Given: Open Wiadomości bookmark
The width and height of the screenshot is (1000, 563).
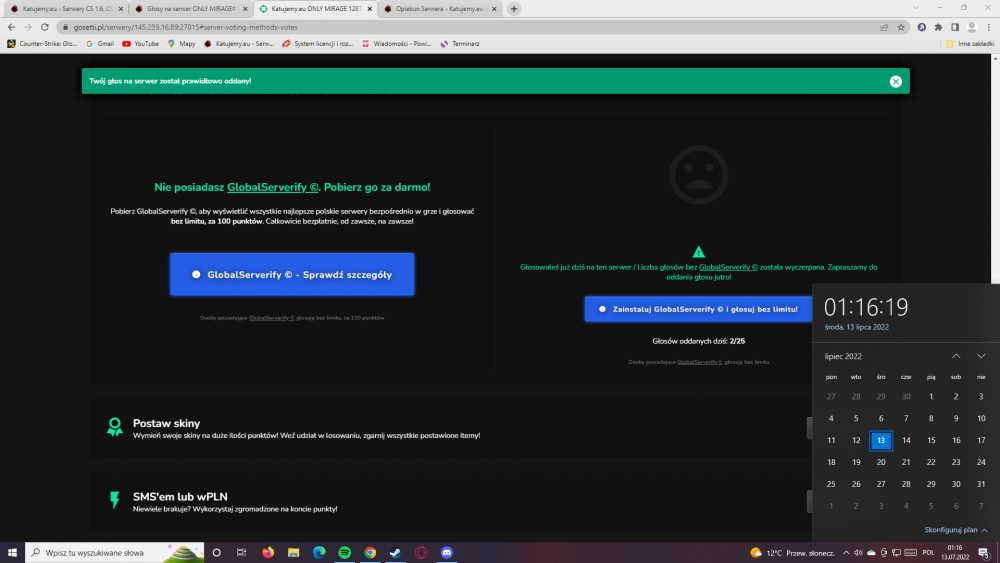Looking at the screenshot, I should (x=397, y=44).
